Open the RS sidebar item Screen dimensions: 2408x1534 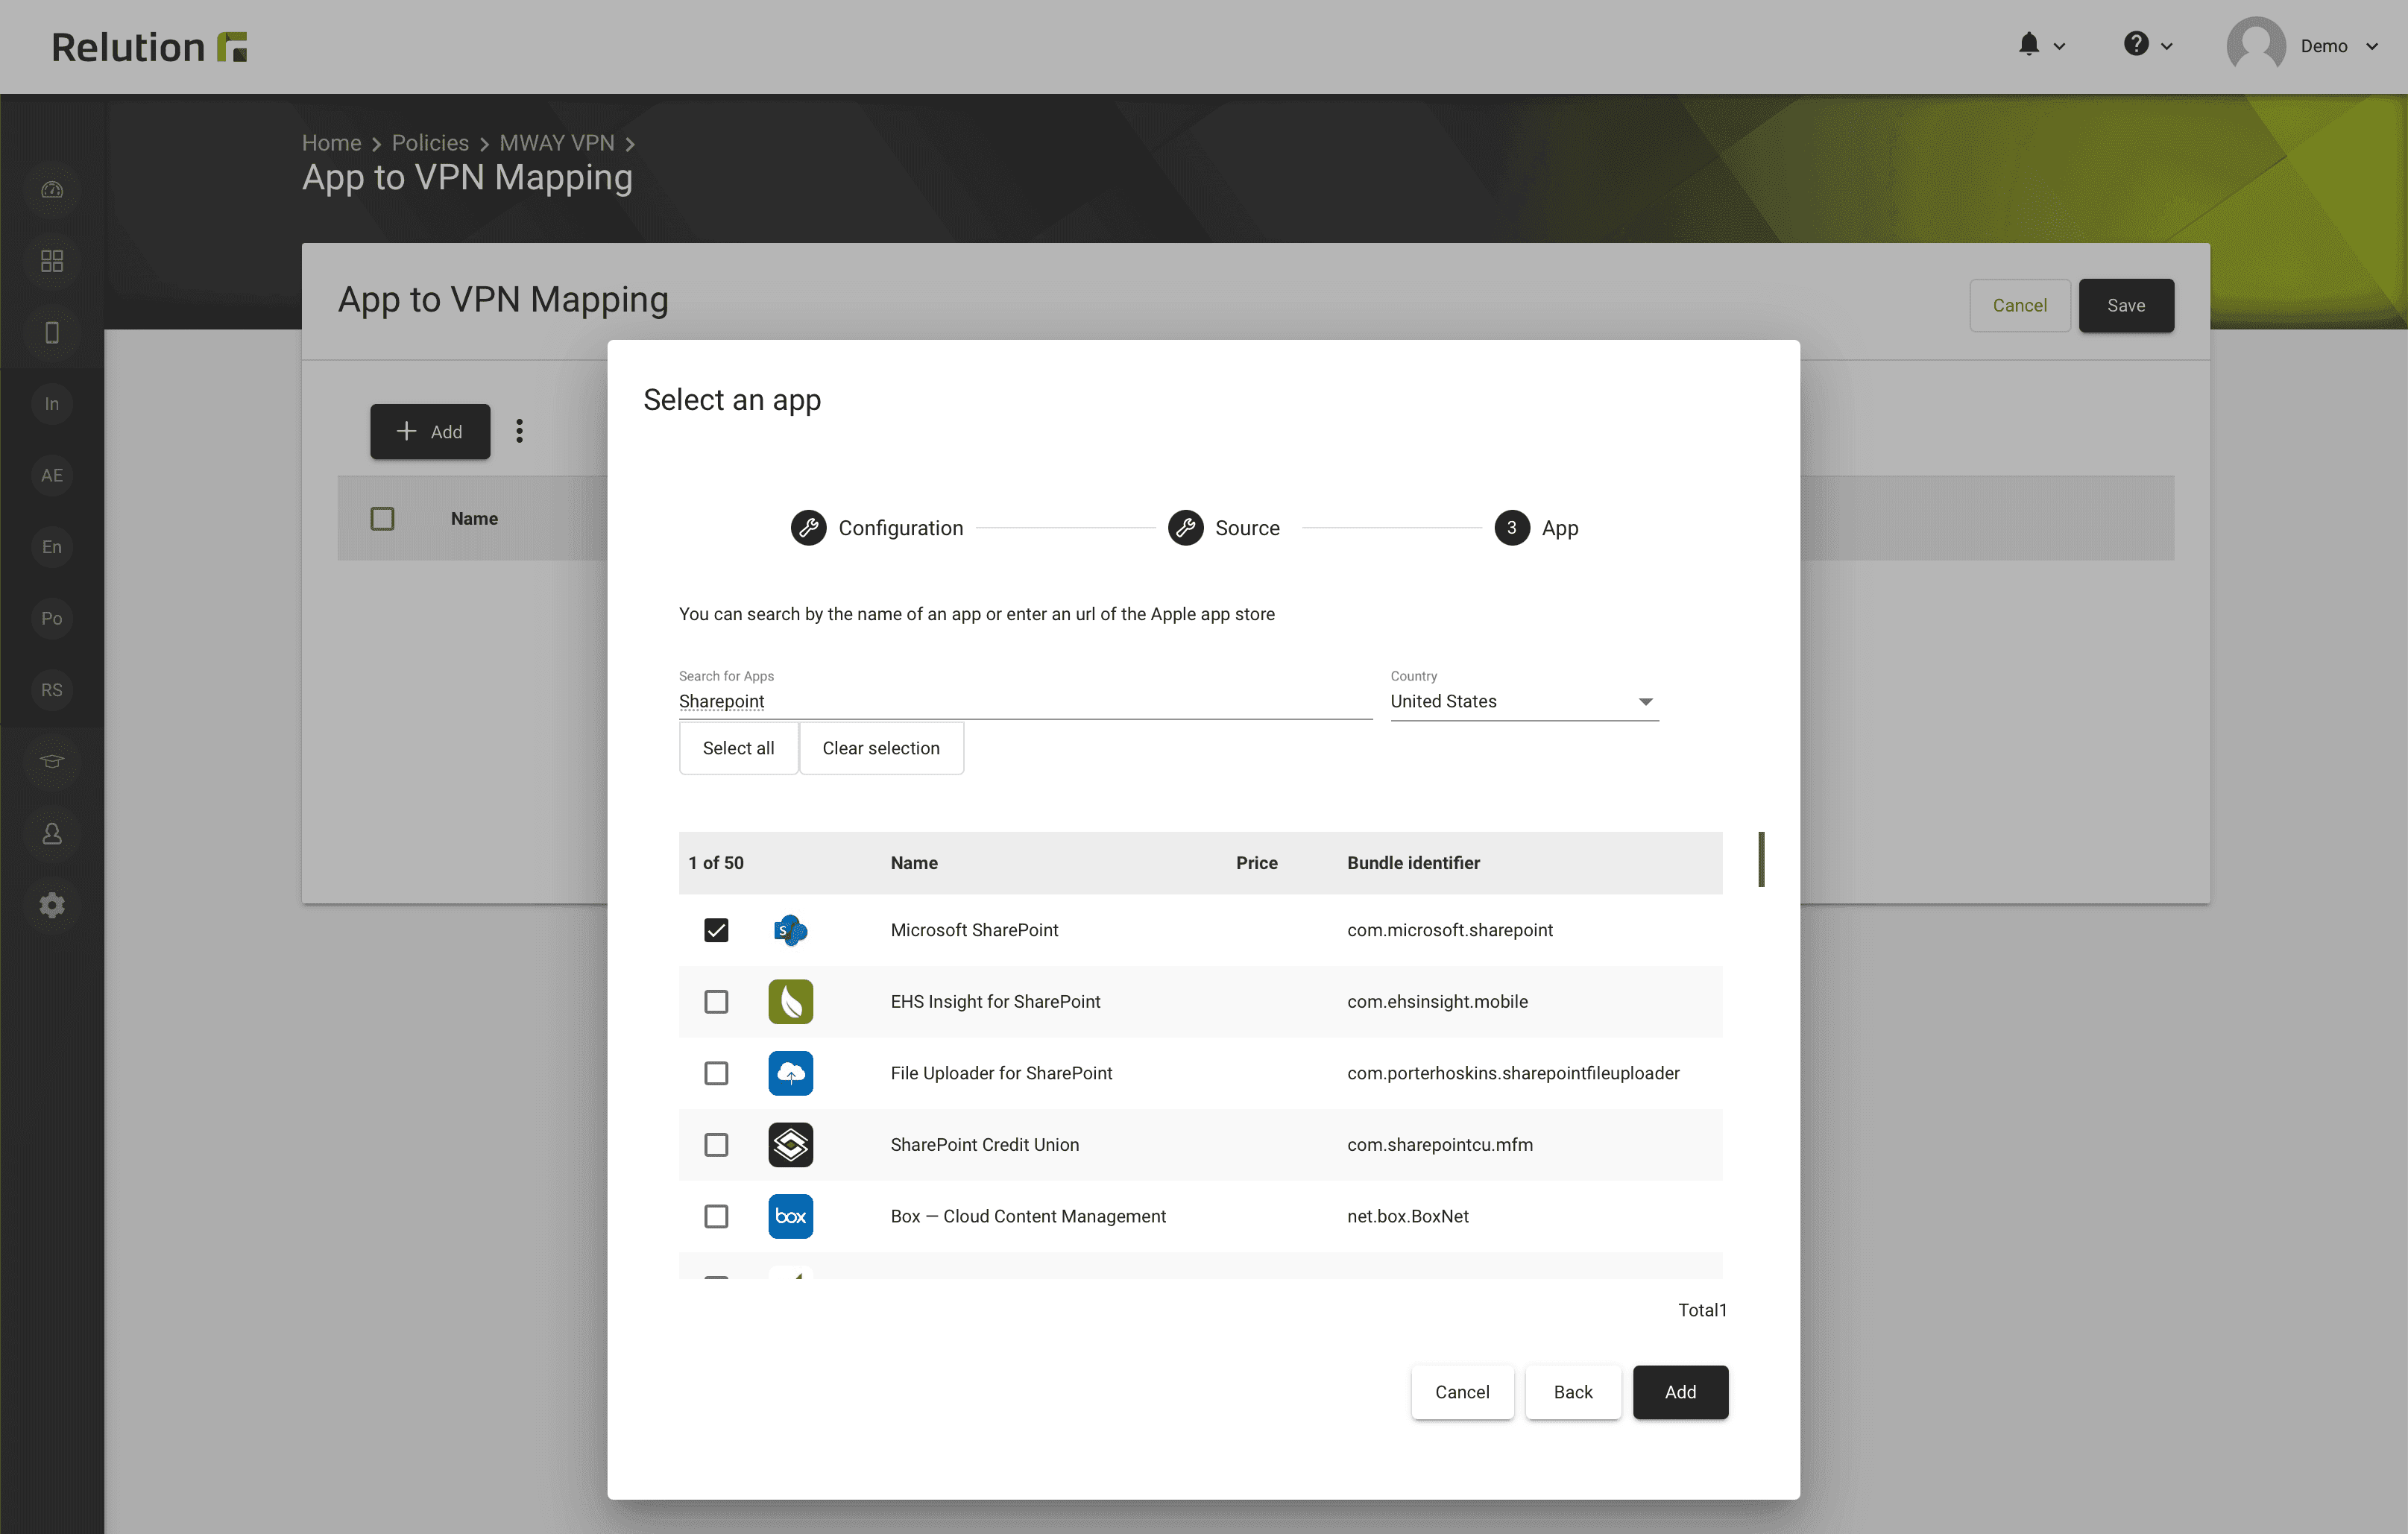[52, 690]
